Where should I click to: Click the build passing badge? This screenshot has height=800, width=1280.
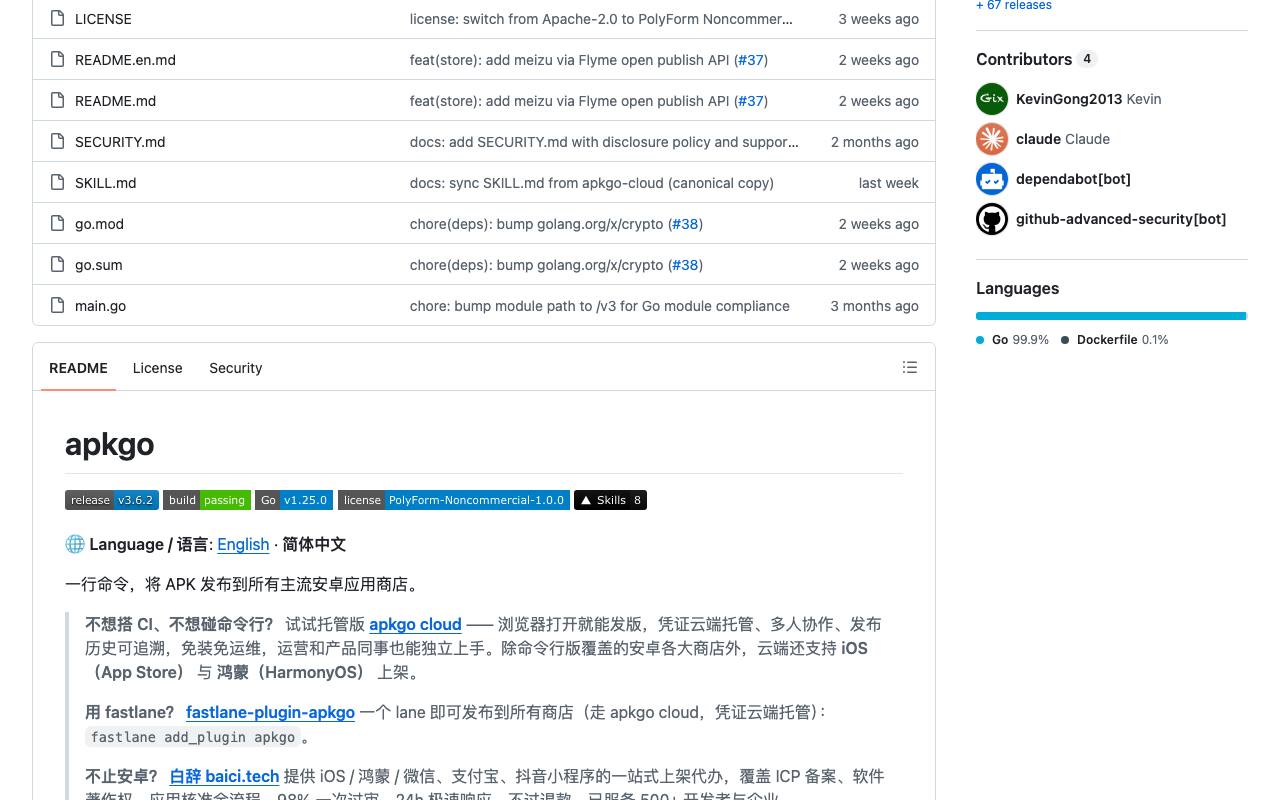point(207,500)
